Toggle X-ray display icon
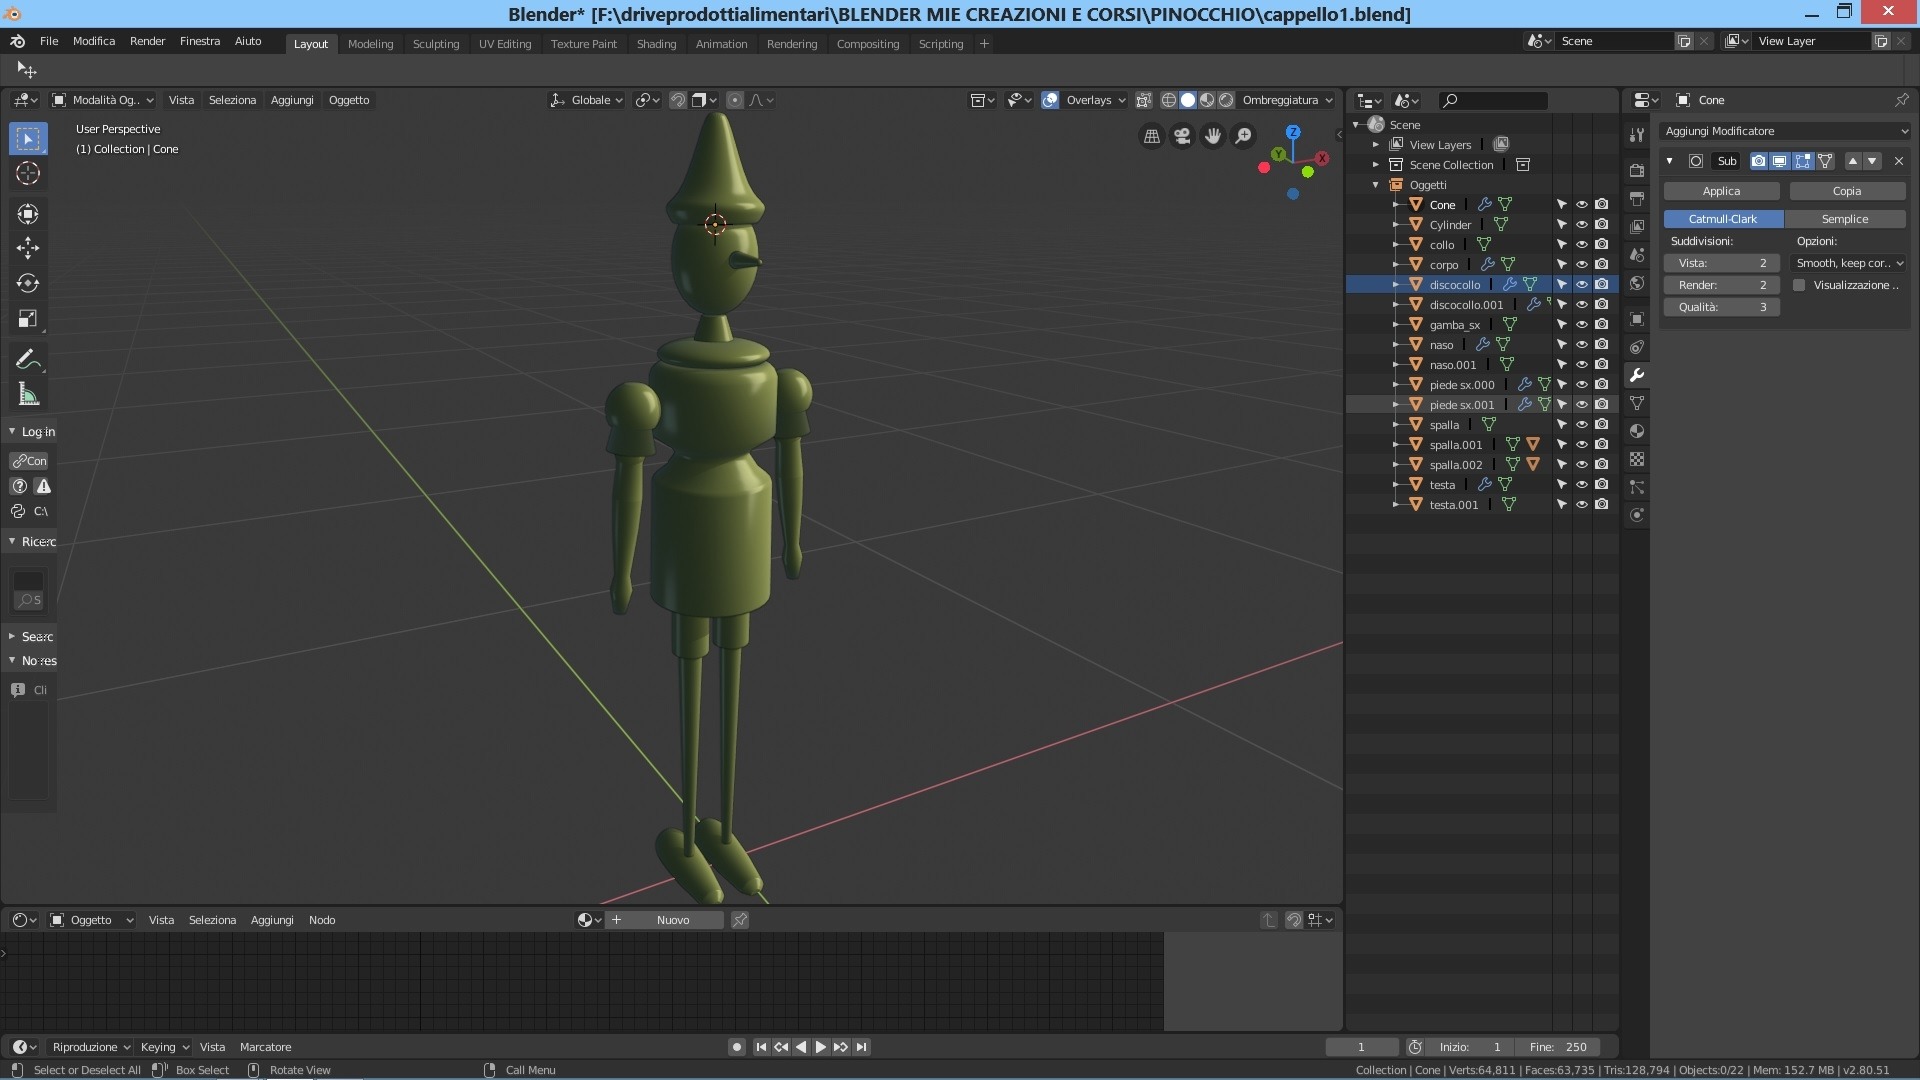This screenshot has height=1080, width=1920. click(x=1143, y=100)
